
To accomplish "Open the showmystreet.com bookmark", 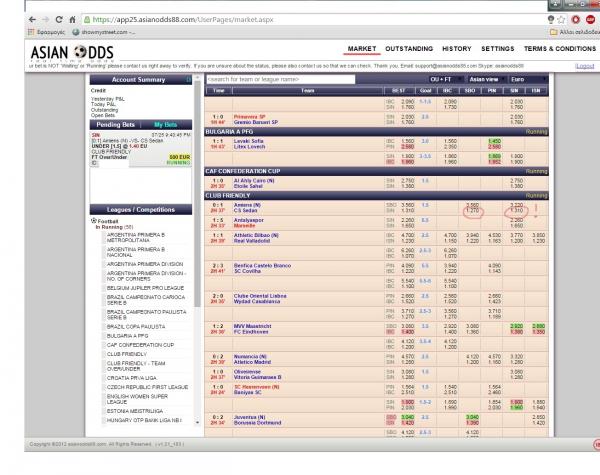I will (x=104, y=32).
